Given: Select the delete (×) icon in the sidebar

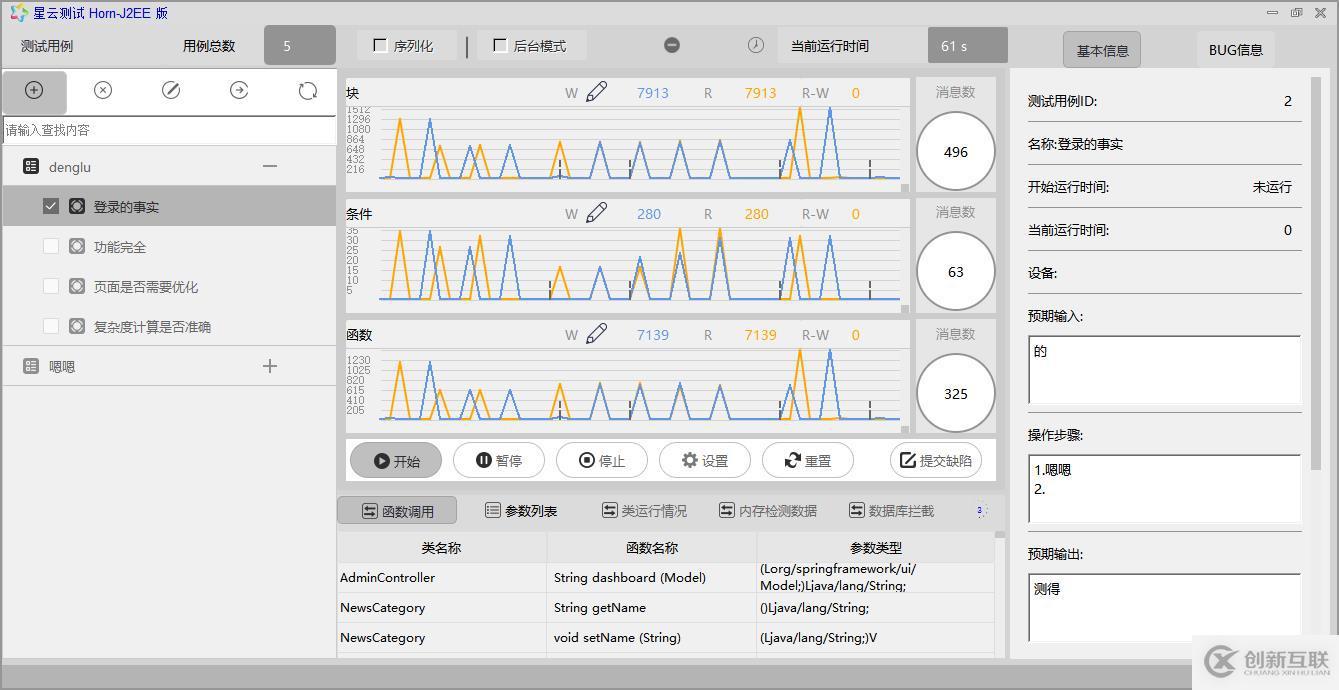Looking at the screenshot, I should [102, 90].
